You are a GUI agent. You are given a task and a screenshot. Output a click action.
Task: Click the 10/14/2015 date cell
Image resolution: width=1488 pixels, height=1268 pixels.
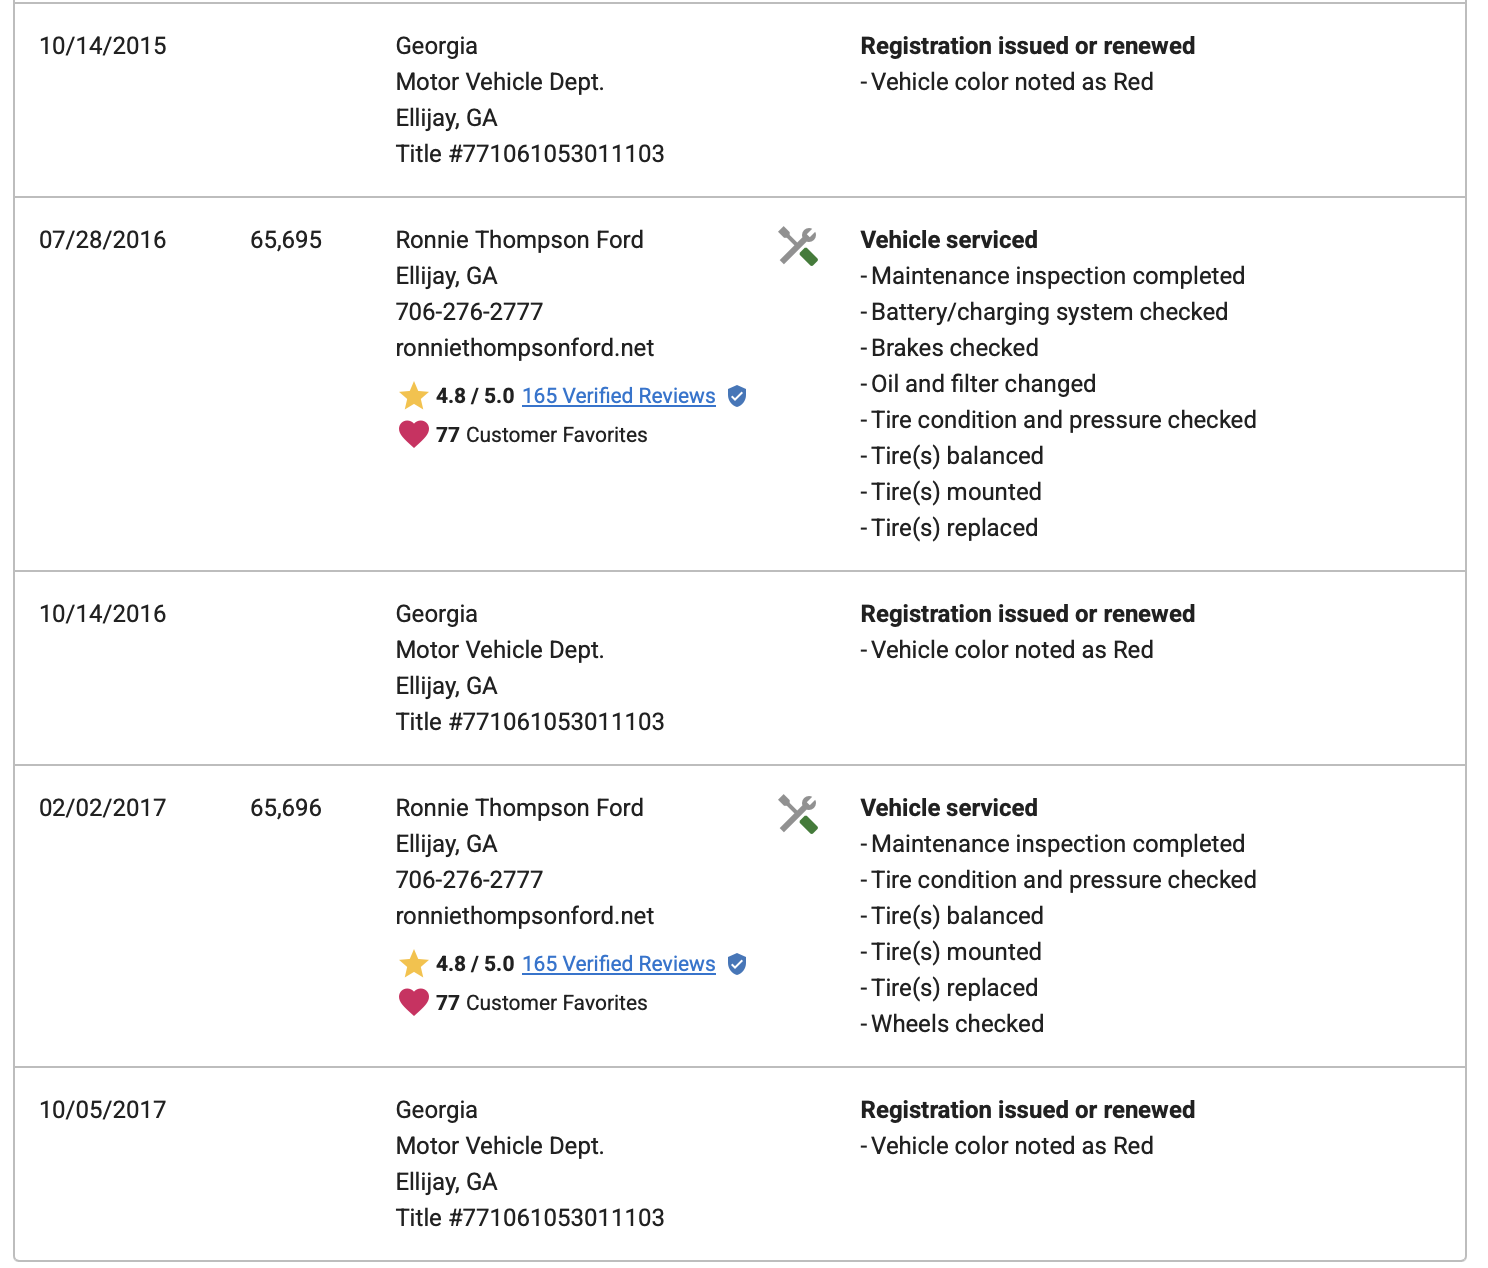click(x=103, y=46)
